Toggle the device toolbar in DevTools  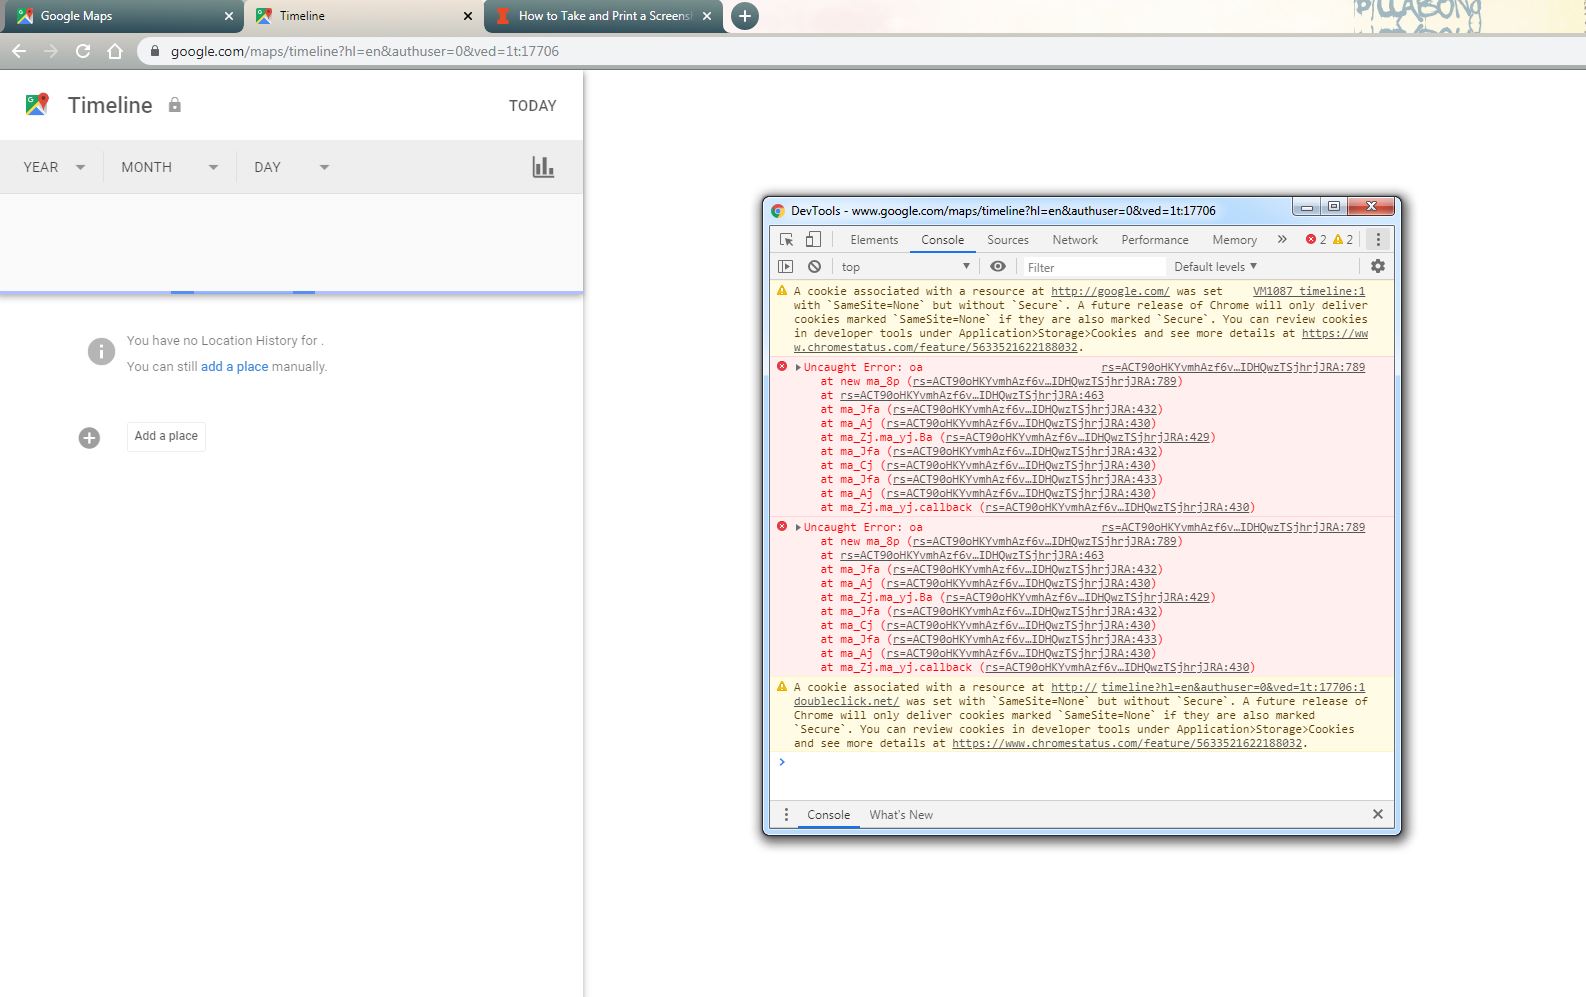point(813,240)
